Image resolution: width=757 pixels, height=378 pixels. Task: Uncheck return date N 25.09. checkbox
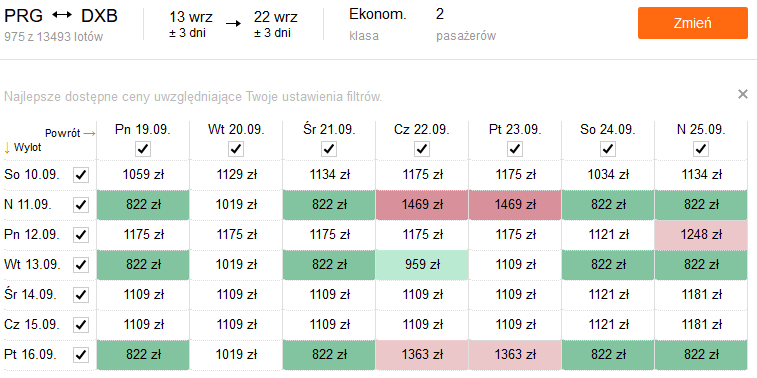coord(701,149)
